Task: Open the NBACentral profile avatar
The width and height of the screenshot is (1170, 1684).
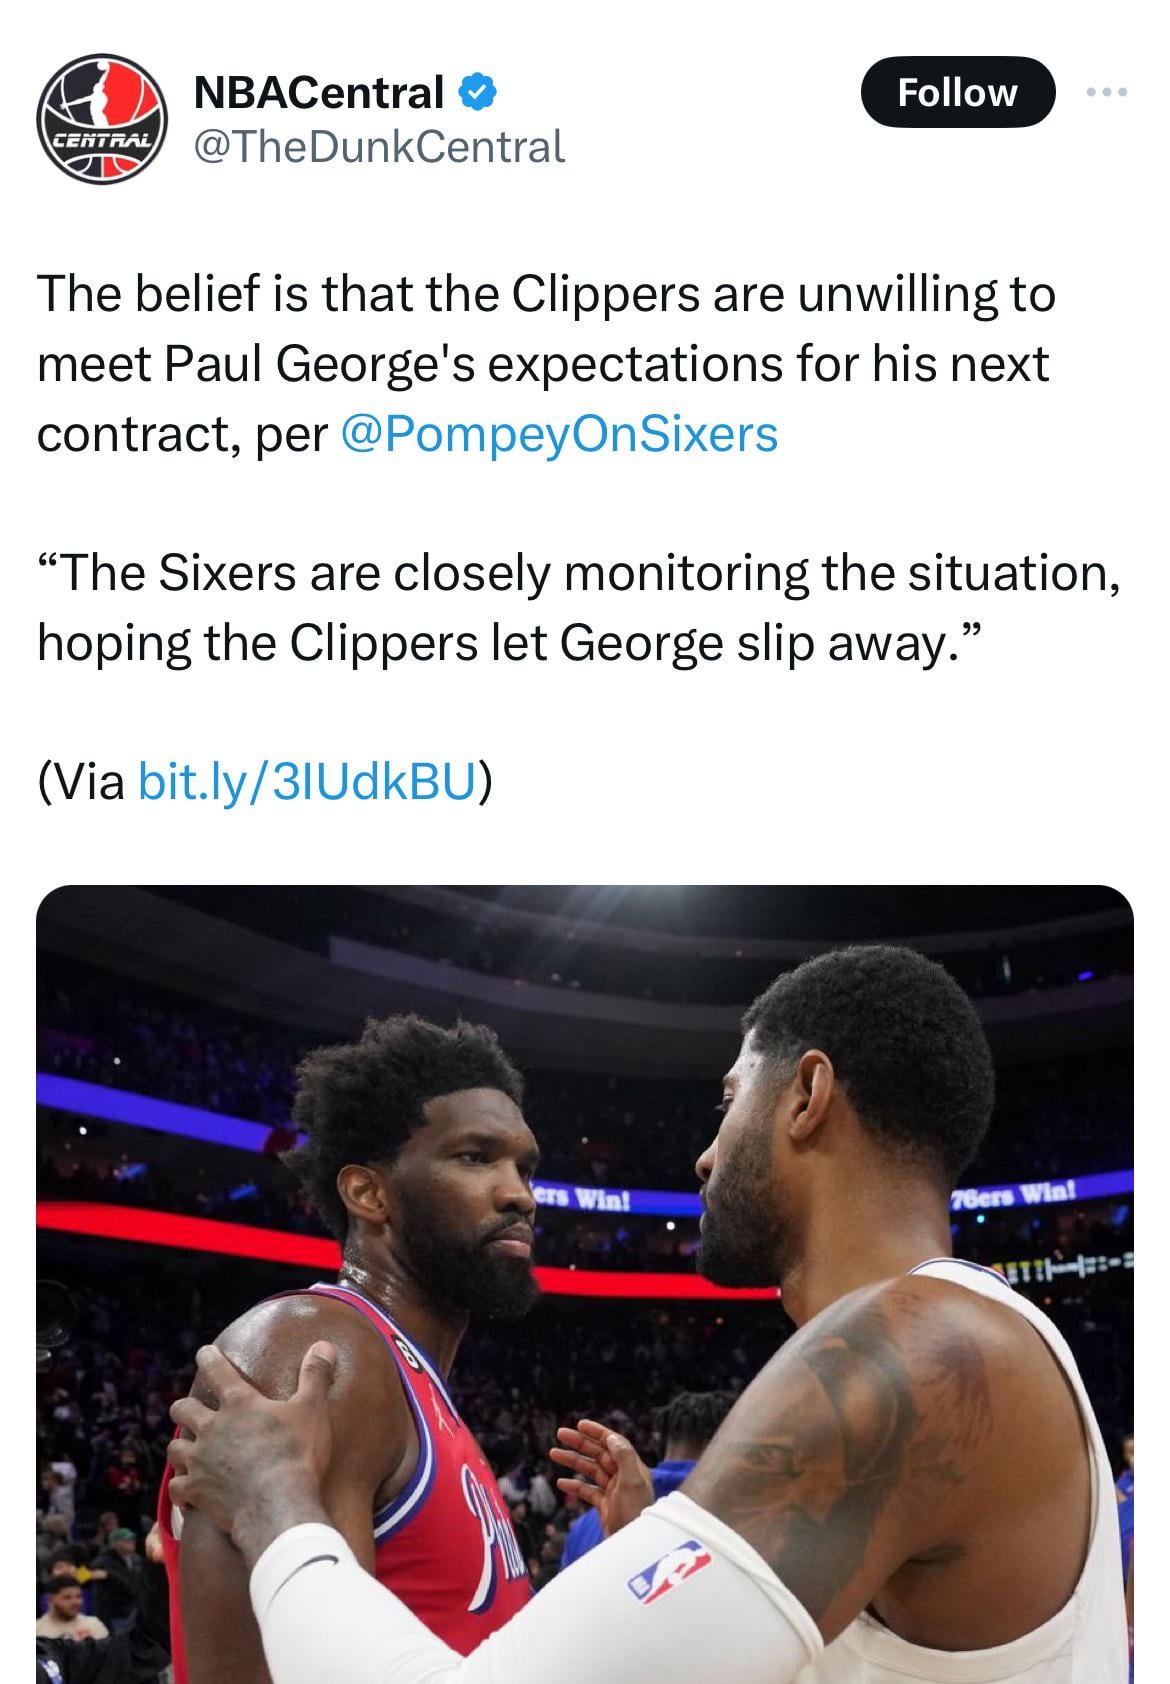Action: [x=101, y=118]
